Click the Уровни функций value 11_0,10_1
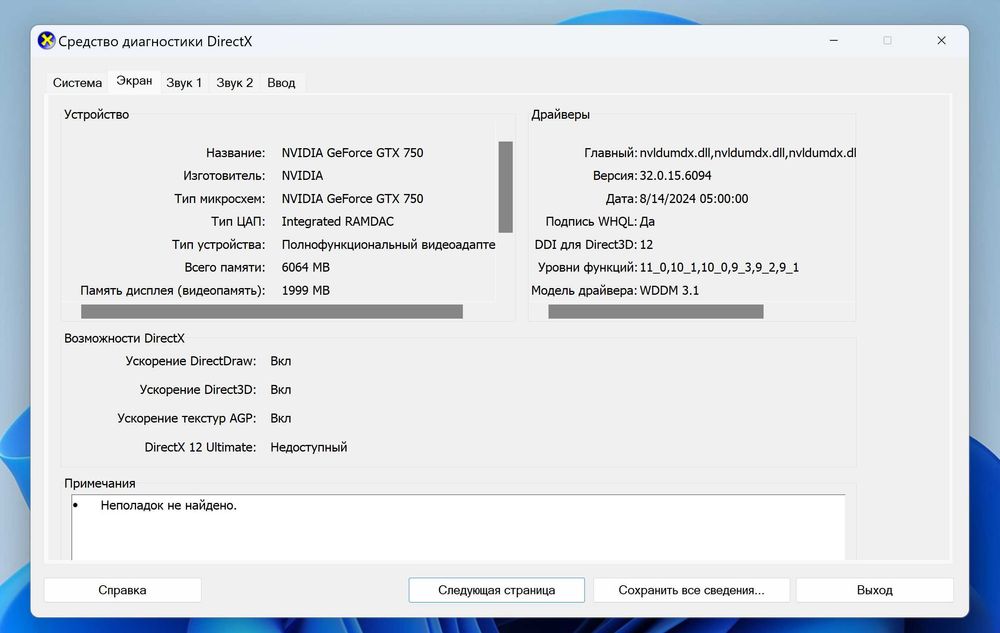This screenshot has width=1000, height=633. (719, 268)
